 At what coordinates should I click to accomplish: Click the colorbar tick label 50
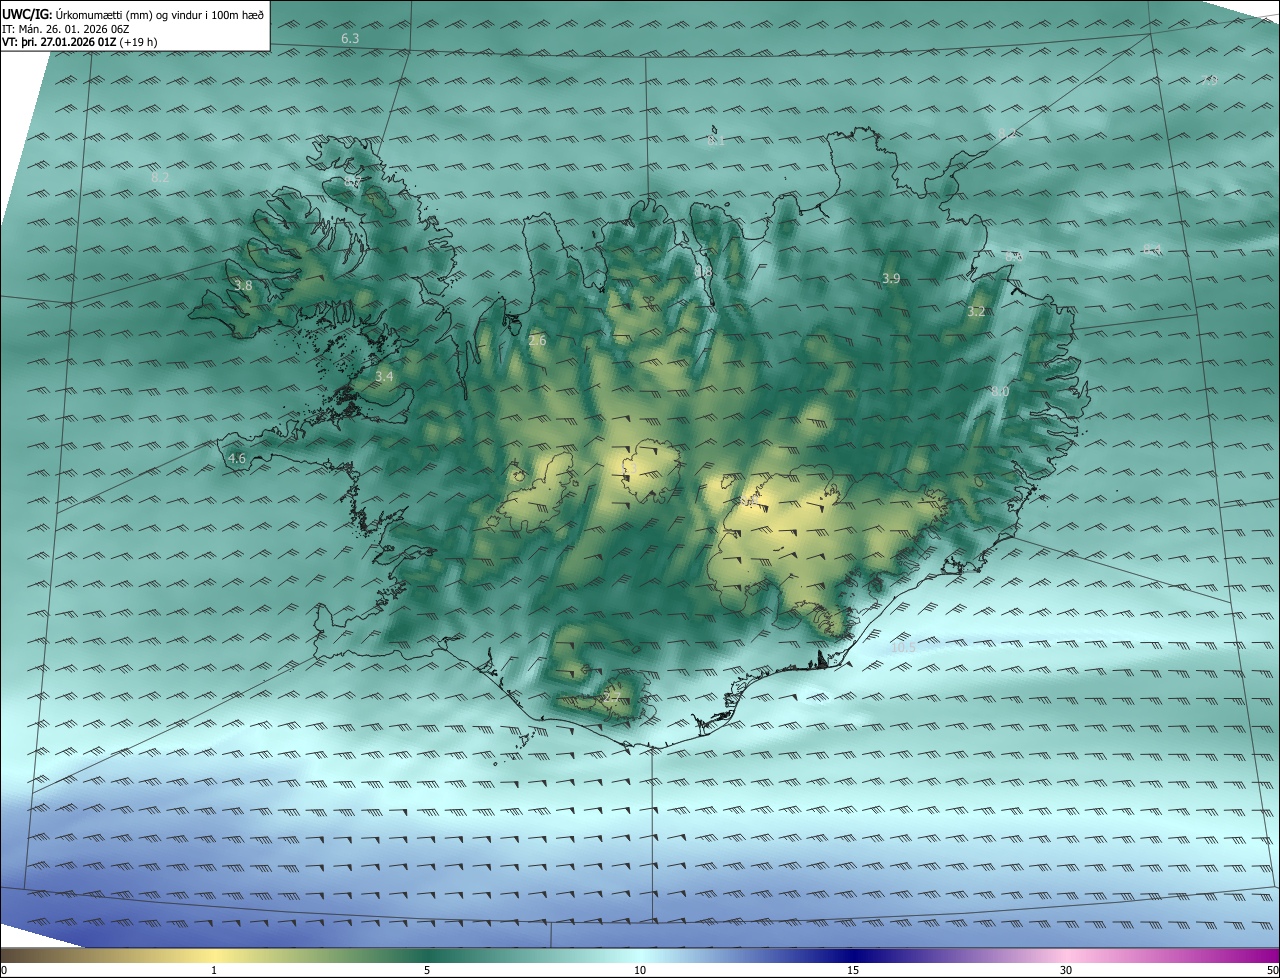tap(1272, 970)
